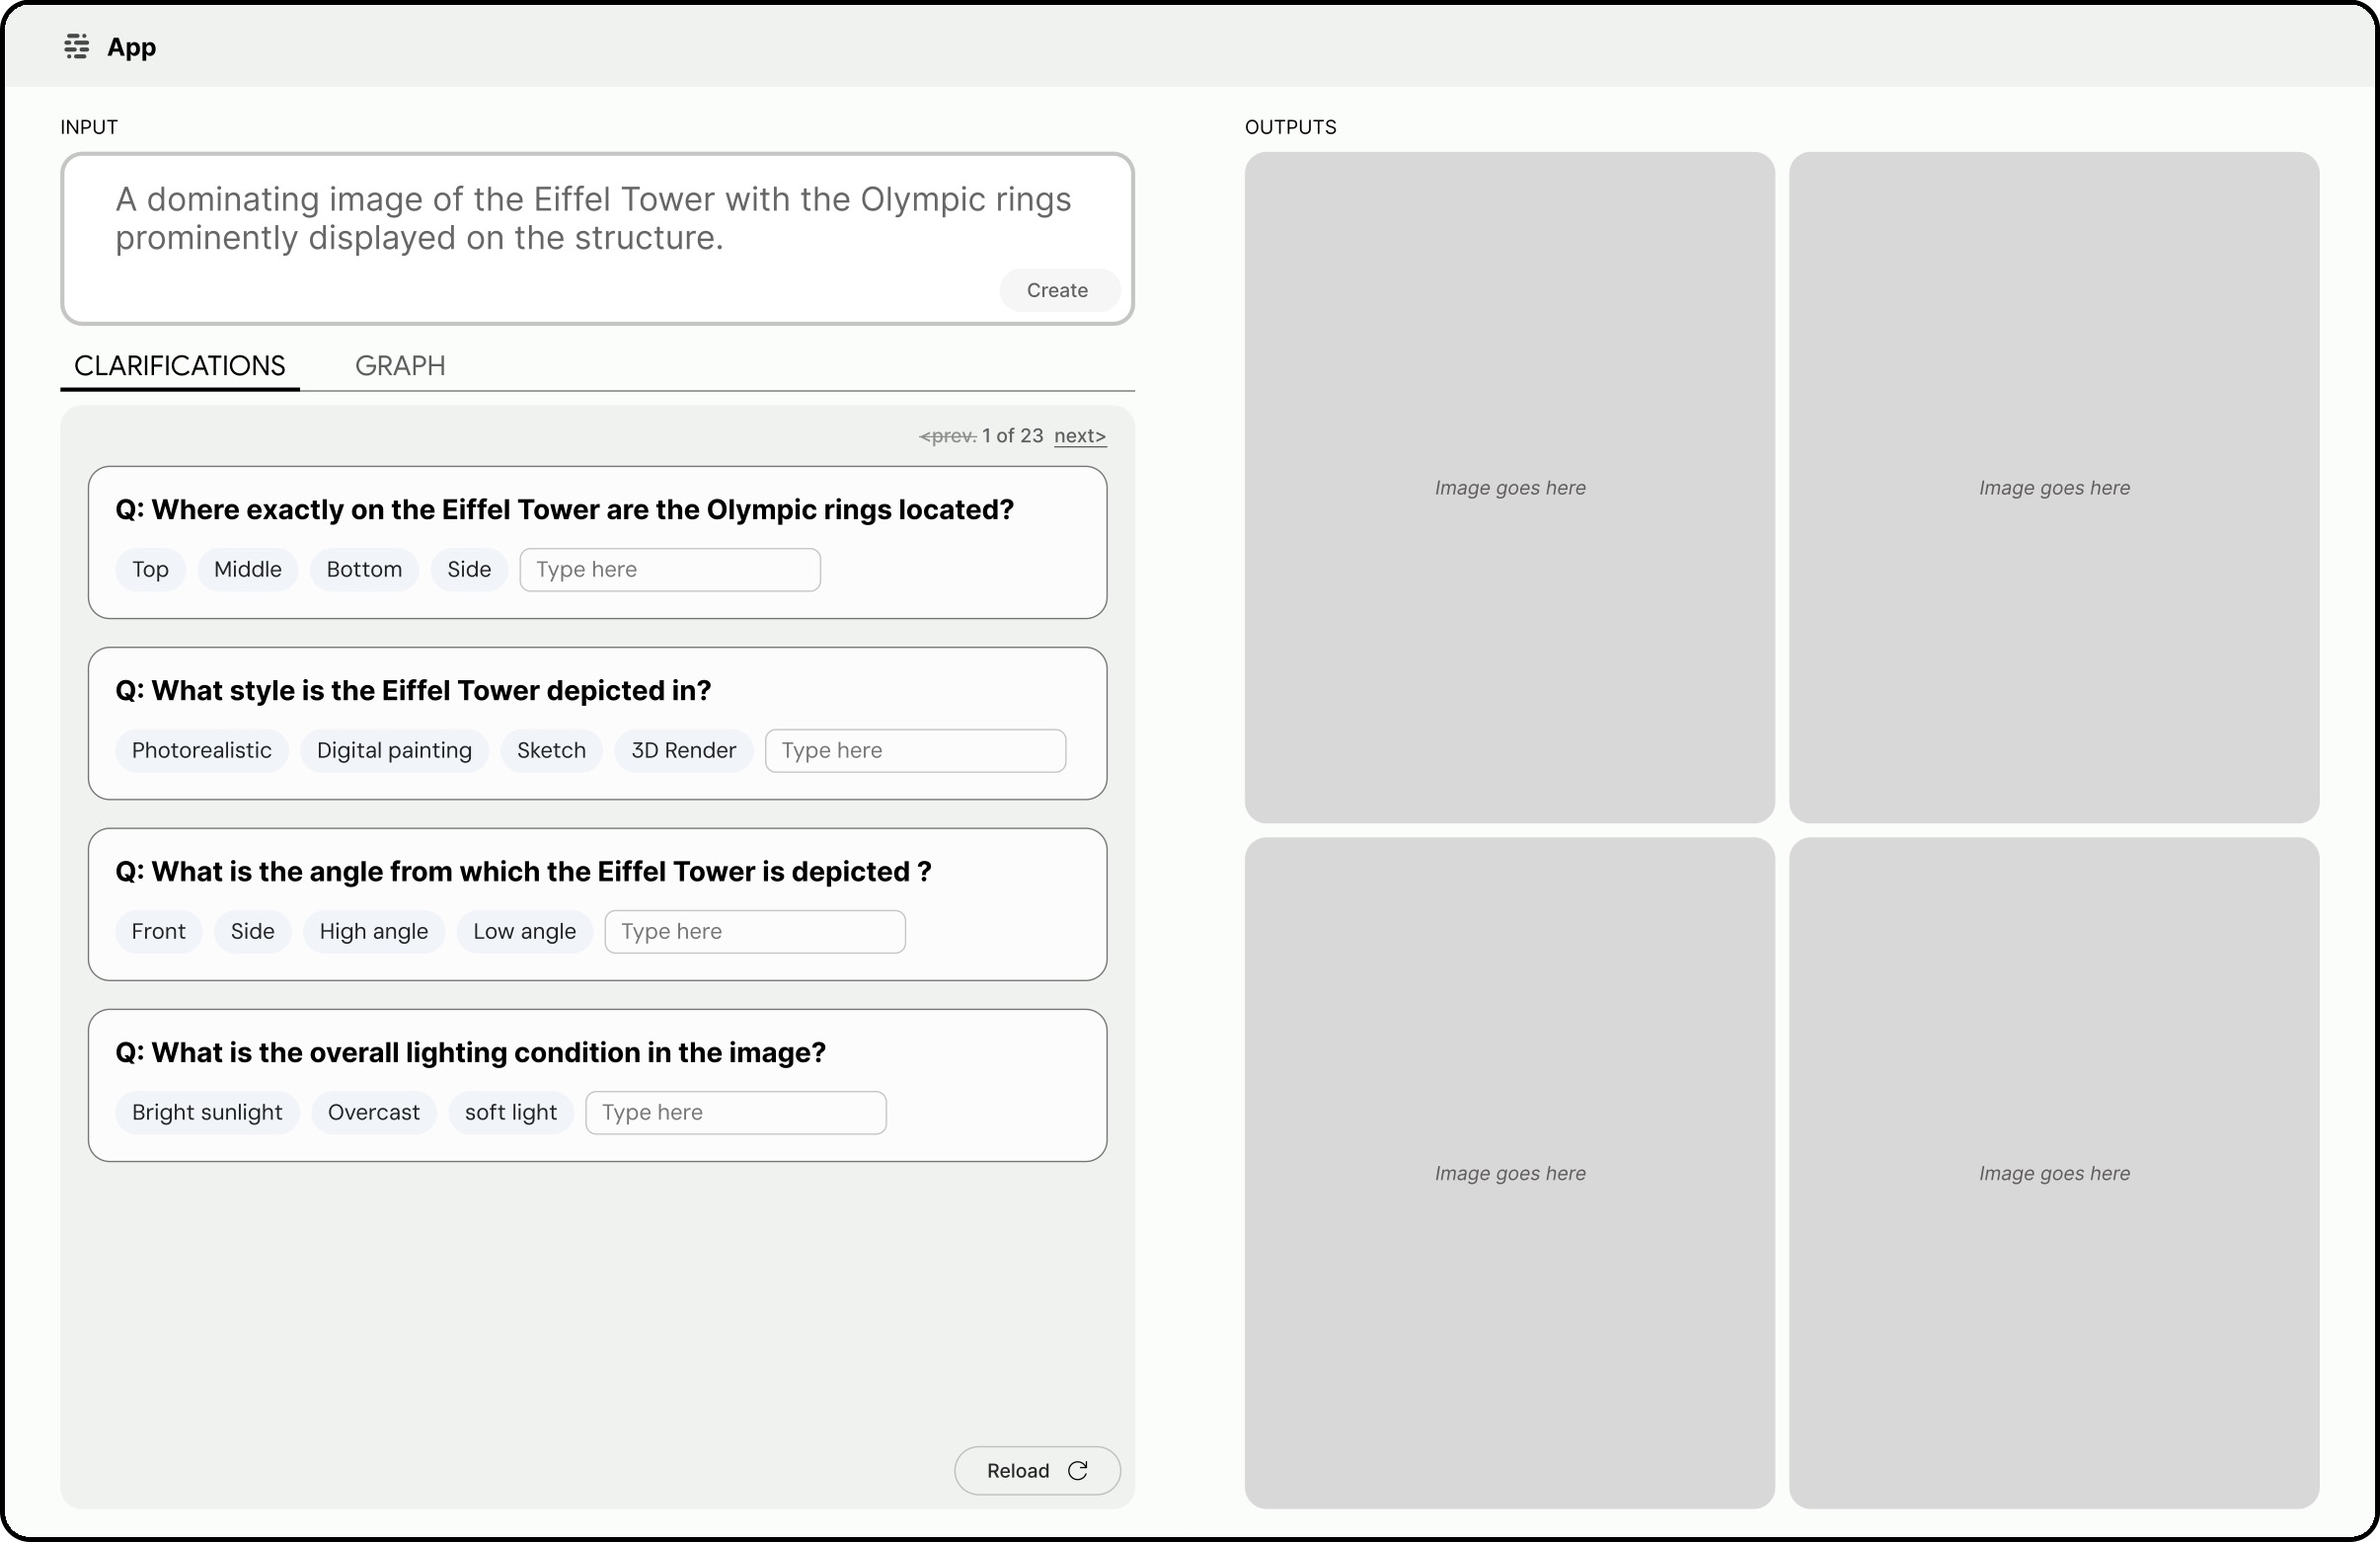Open the top-left output image placeholder
2380x1542 pixels.
1509,487
